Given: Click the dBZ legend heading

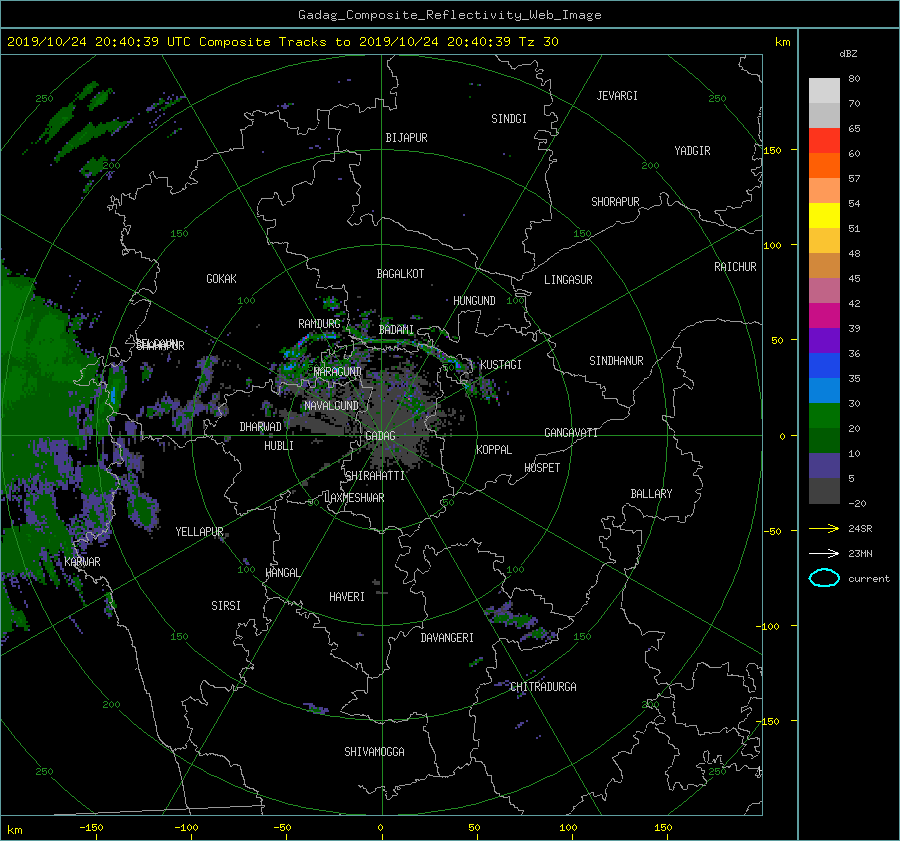Looking at the screenshot, I should click(x=848, y=54).
